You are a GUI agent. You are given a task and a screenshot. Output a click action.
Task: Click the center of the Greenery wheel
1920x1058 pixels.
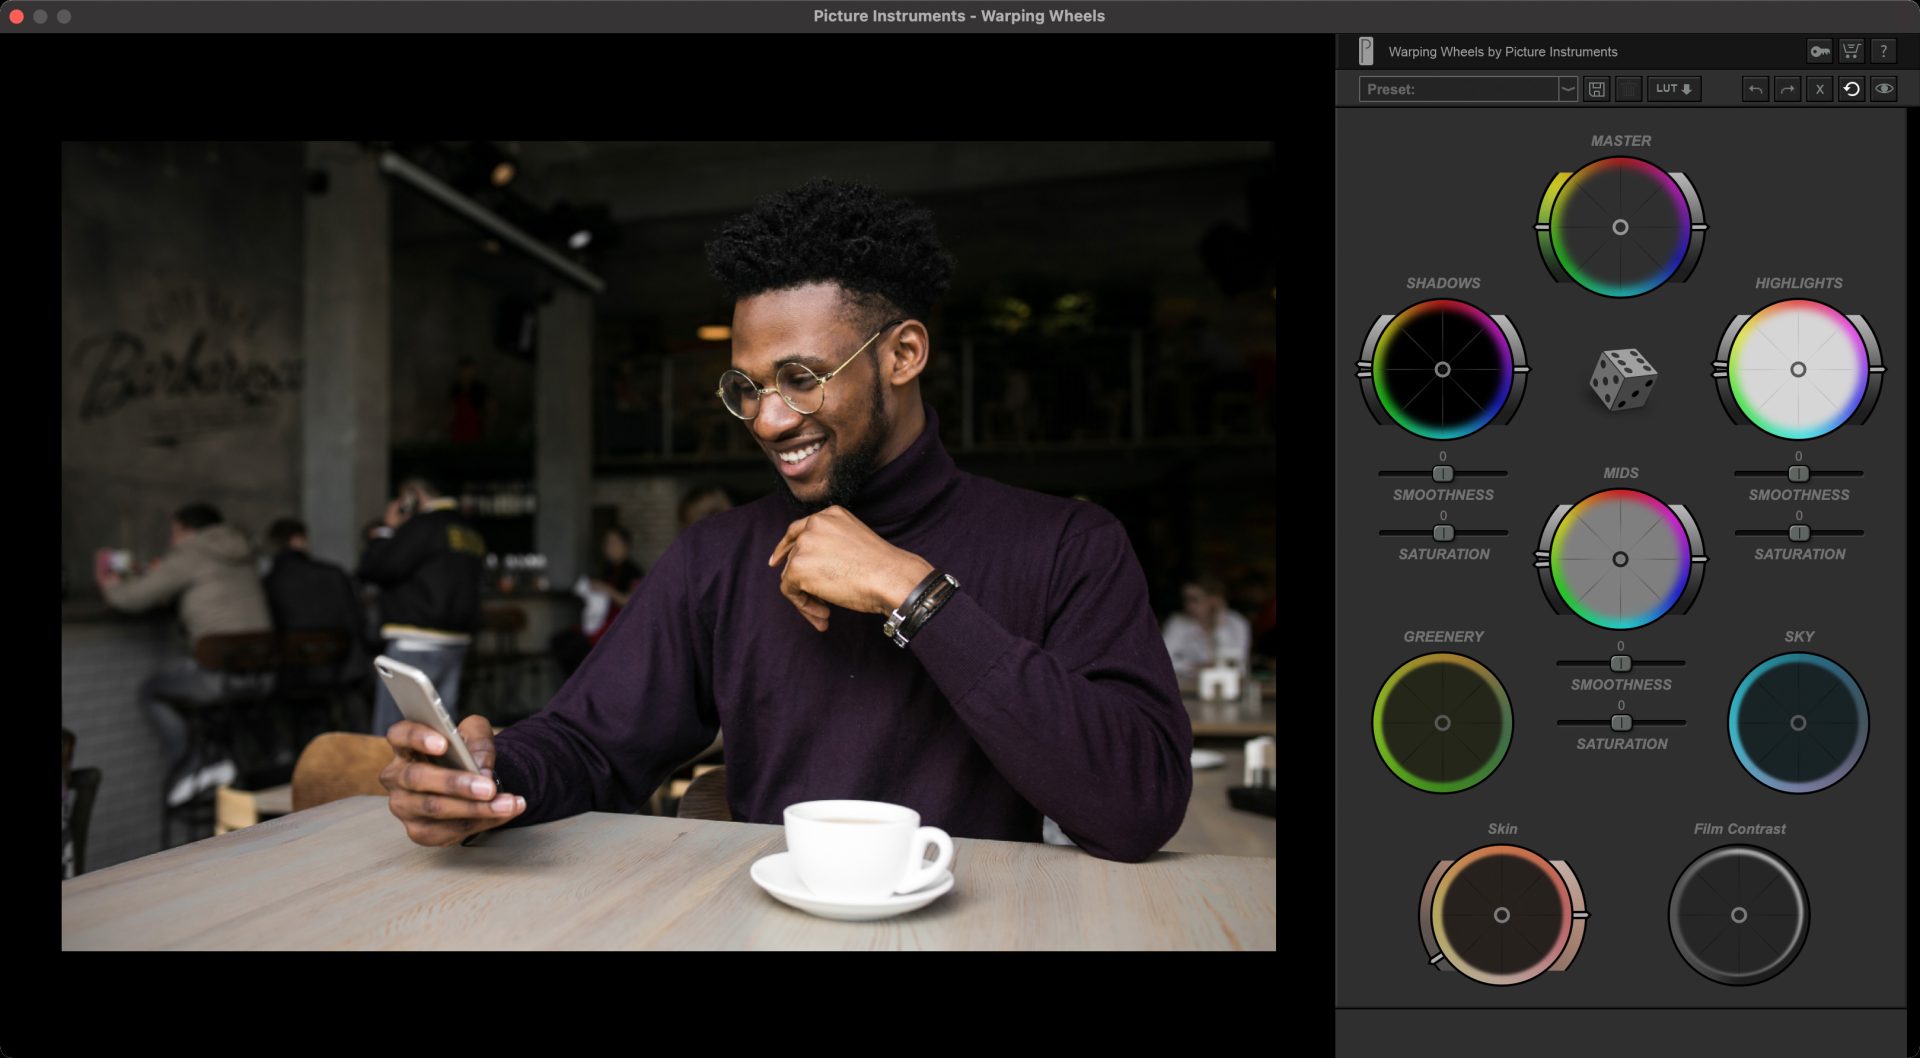click(x=1442, y=723)
